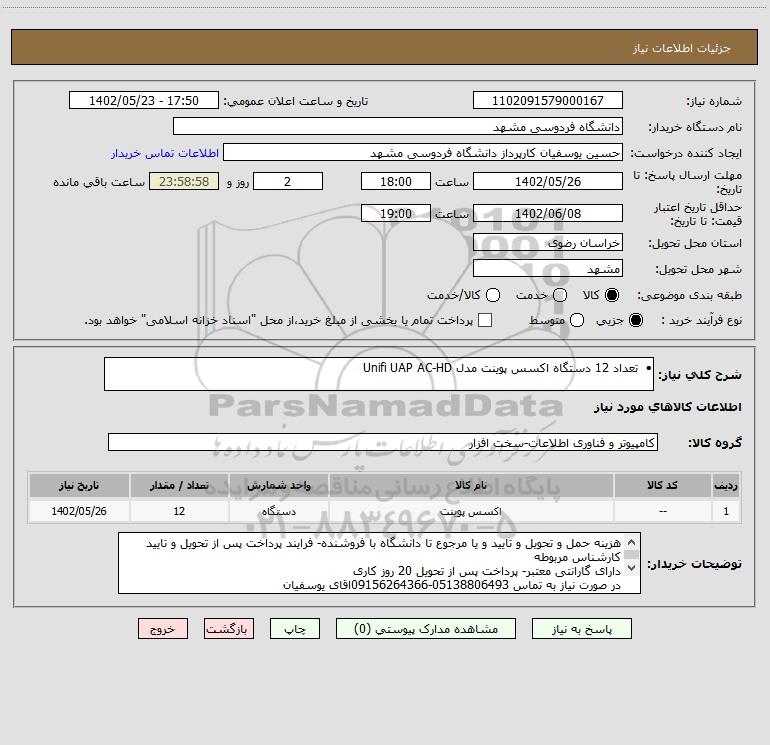Open the اطلاعات تماس خریدار link
This screenshot has height=745, width=770.
pos(165,153)
